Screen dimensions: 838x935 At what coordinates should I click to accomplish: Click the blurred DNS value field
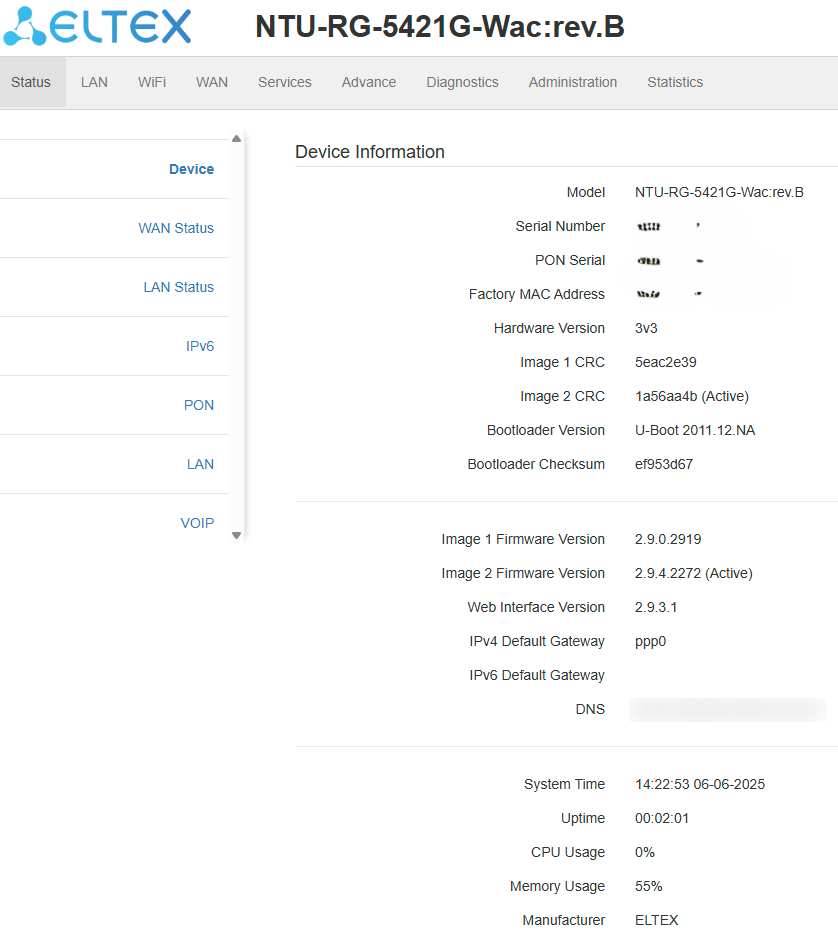pos(728,710)
